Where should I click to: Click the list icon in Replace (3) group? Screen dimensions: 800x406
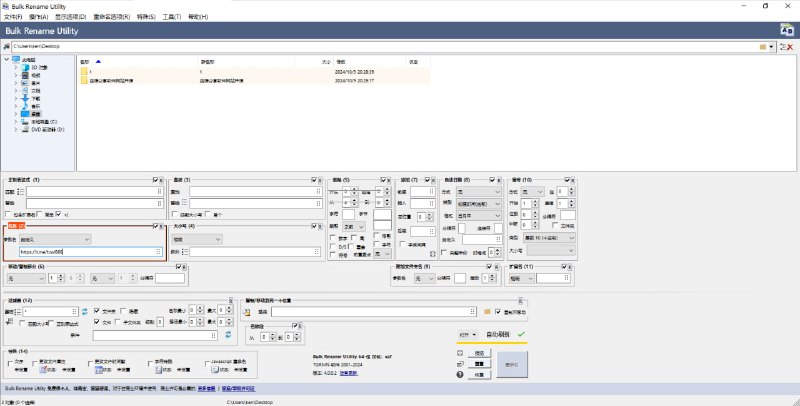(x=185, y=203)
